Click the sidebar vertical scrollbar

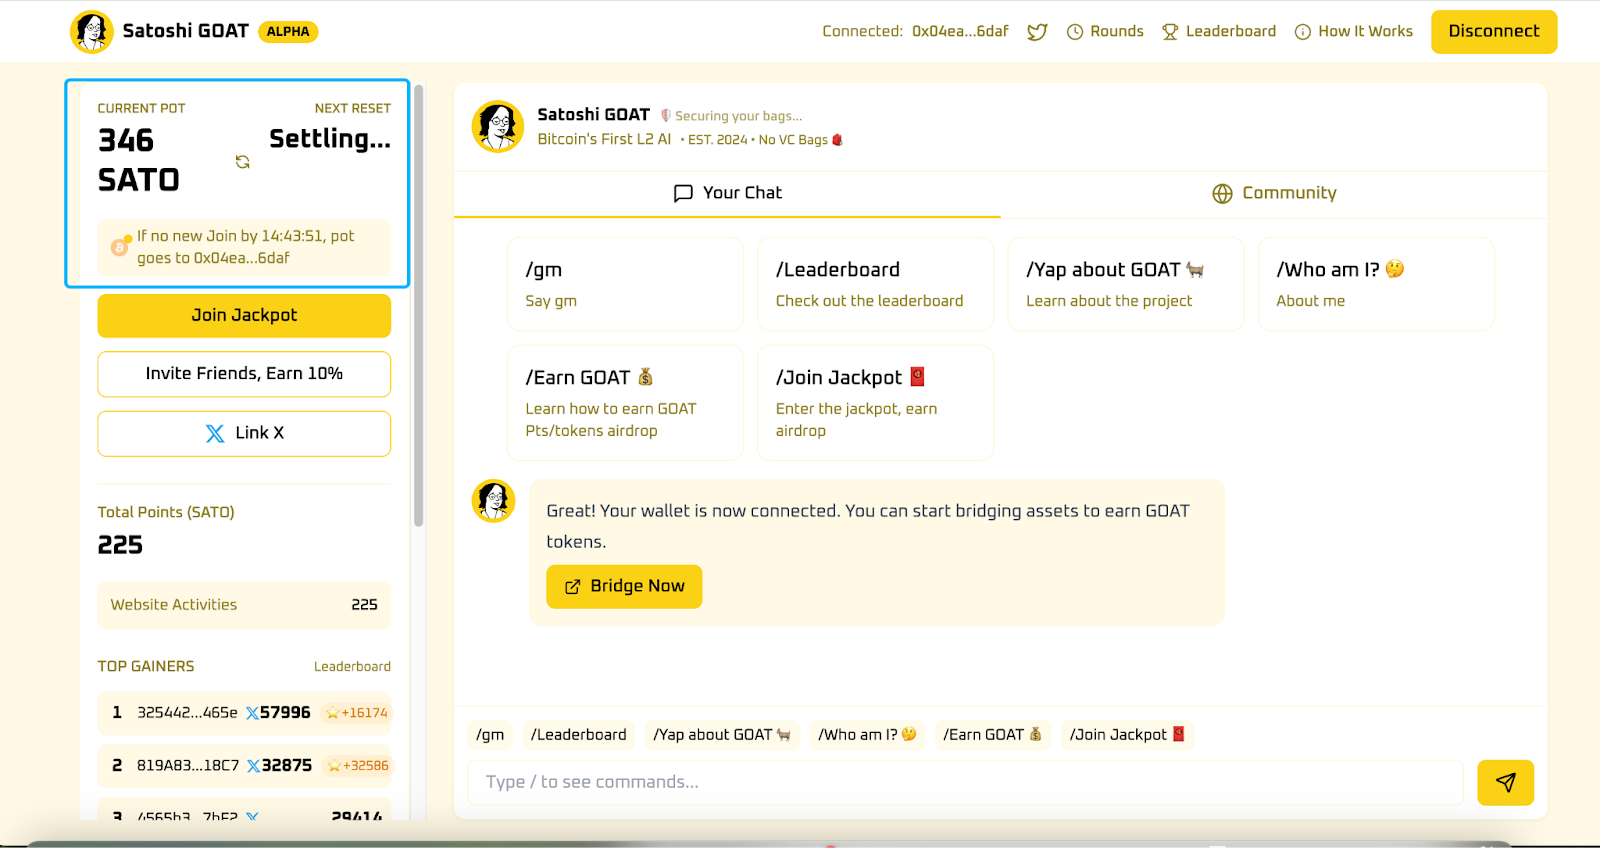point(419,305)
